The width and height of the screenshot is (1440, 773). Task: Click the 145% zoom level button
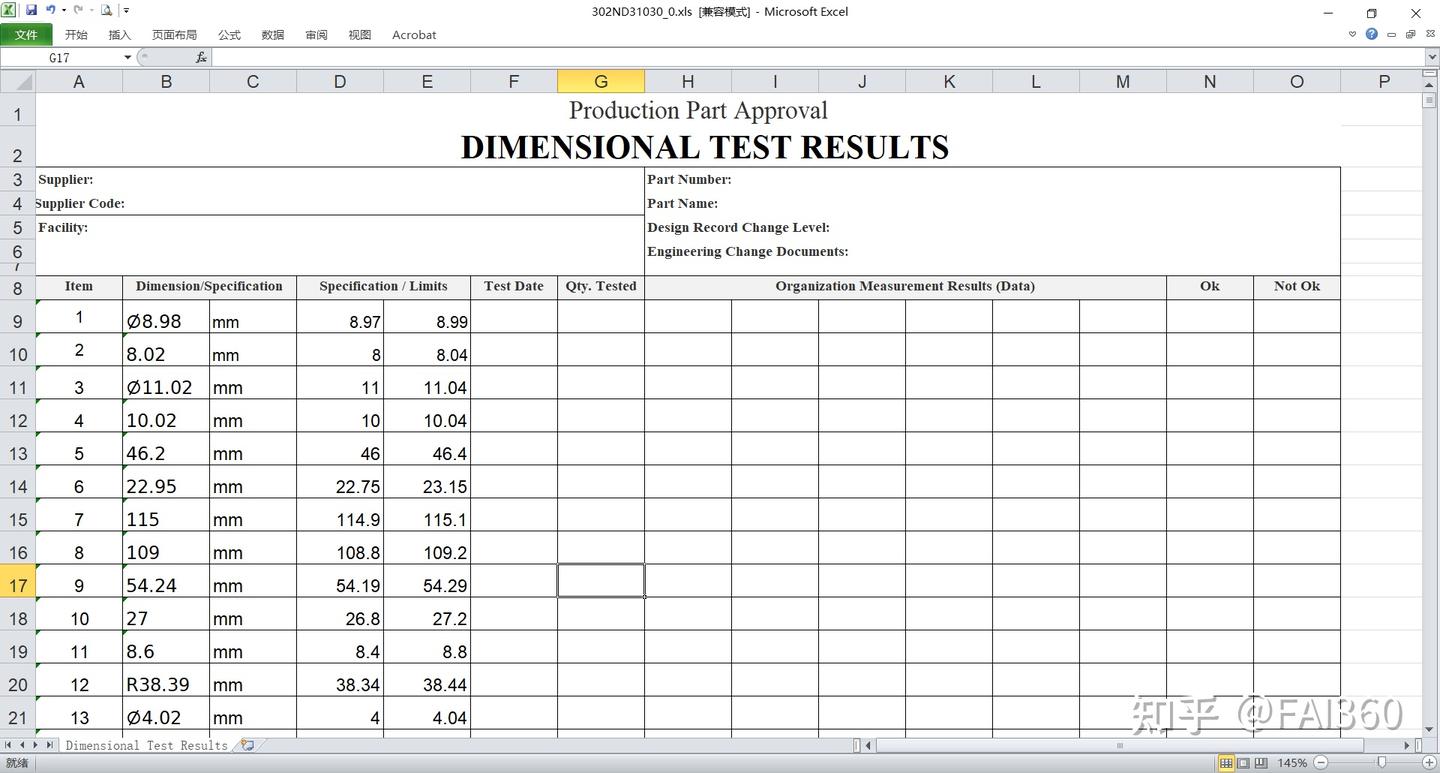click(1292, 763)
